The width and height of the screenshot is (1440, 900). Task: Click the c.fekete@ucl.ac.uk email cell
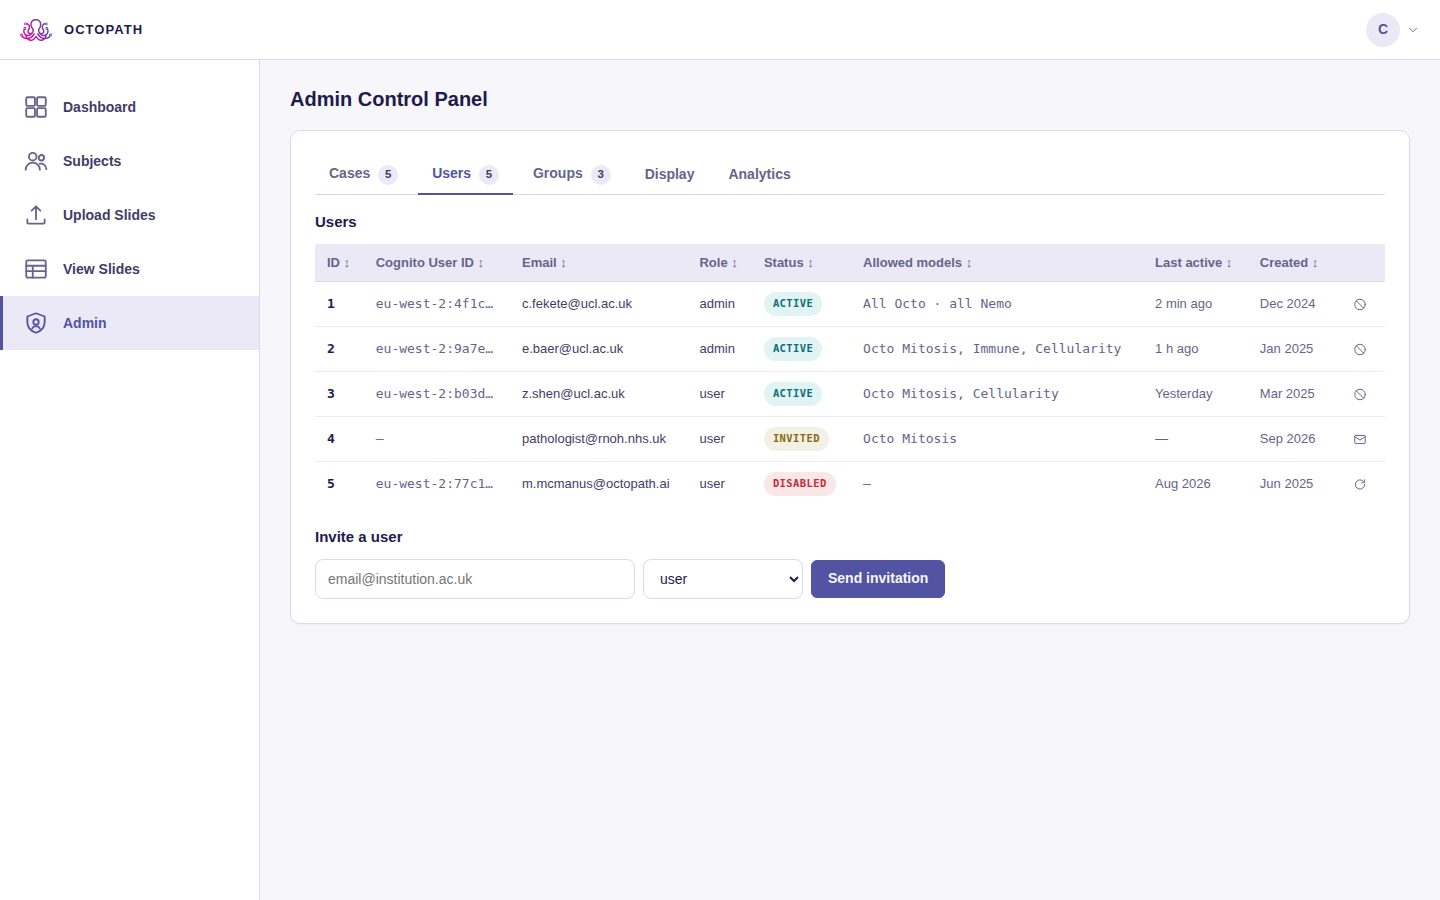click(x=577, y=304)
